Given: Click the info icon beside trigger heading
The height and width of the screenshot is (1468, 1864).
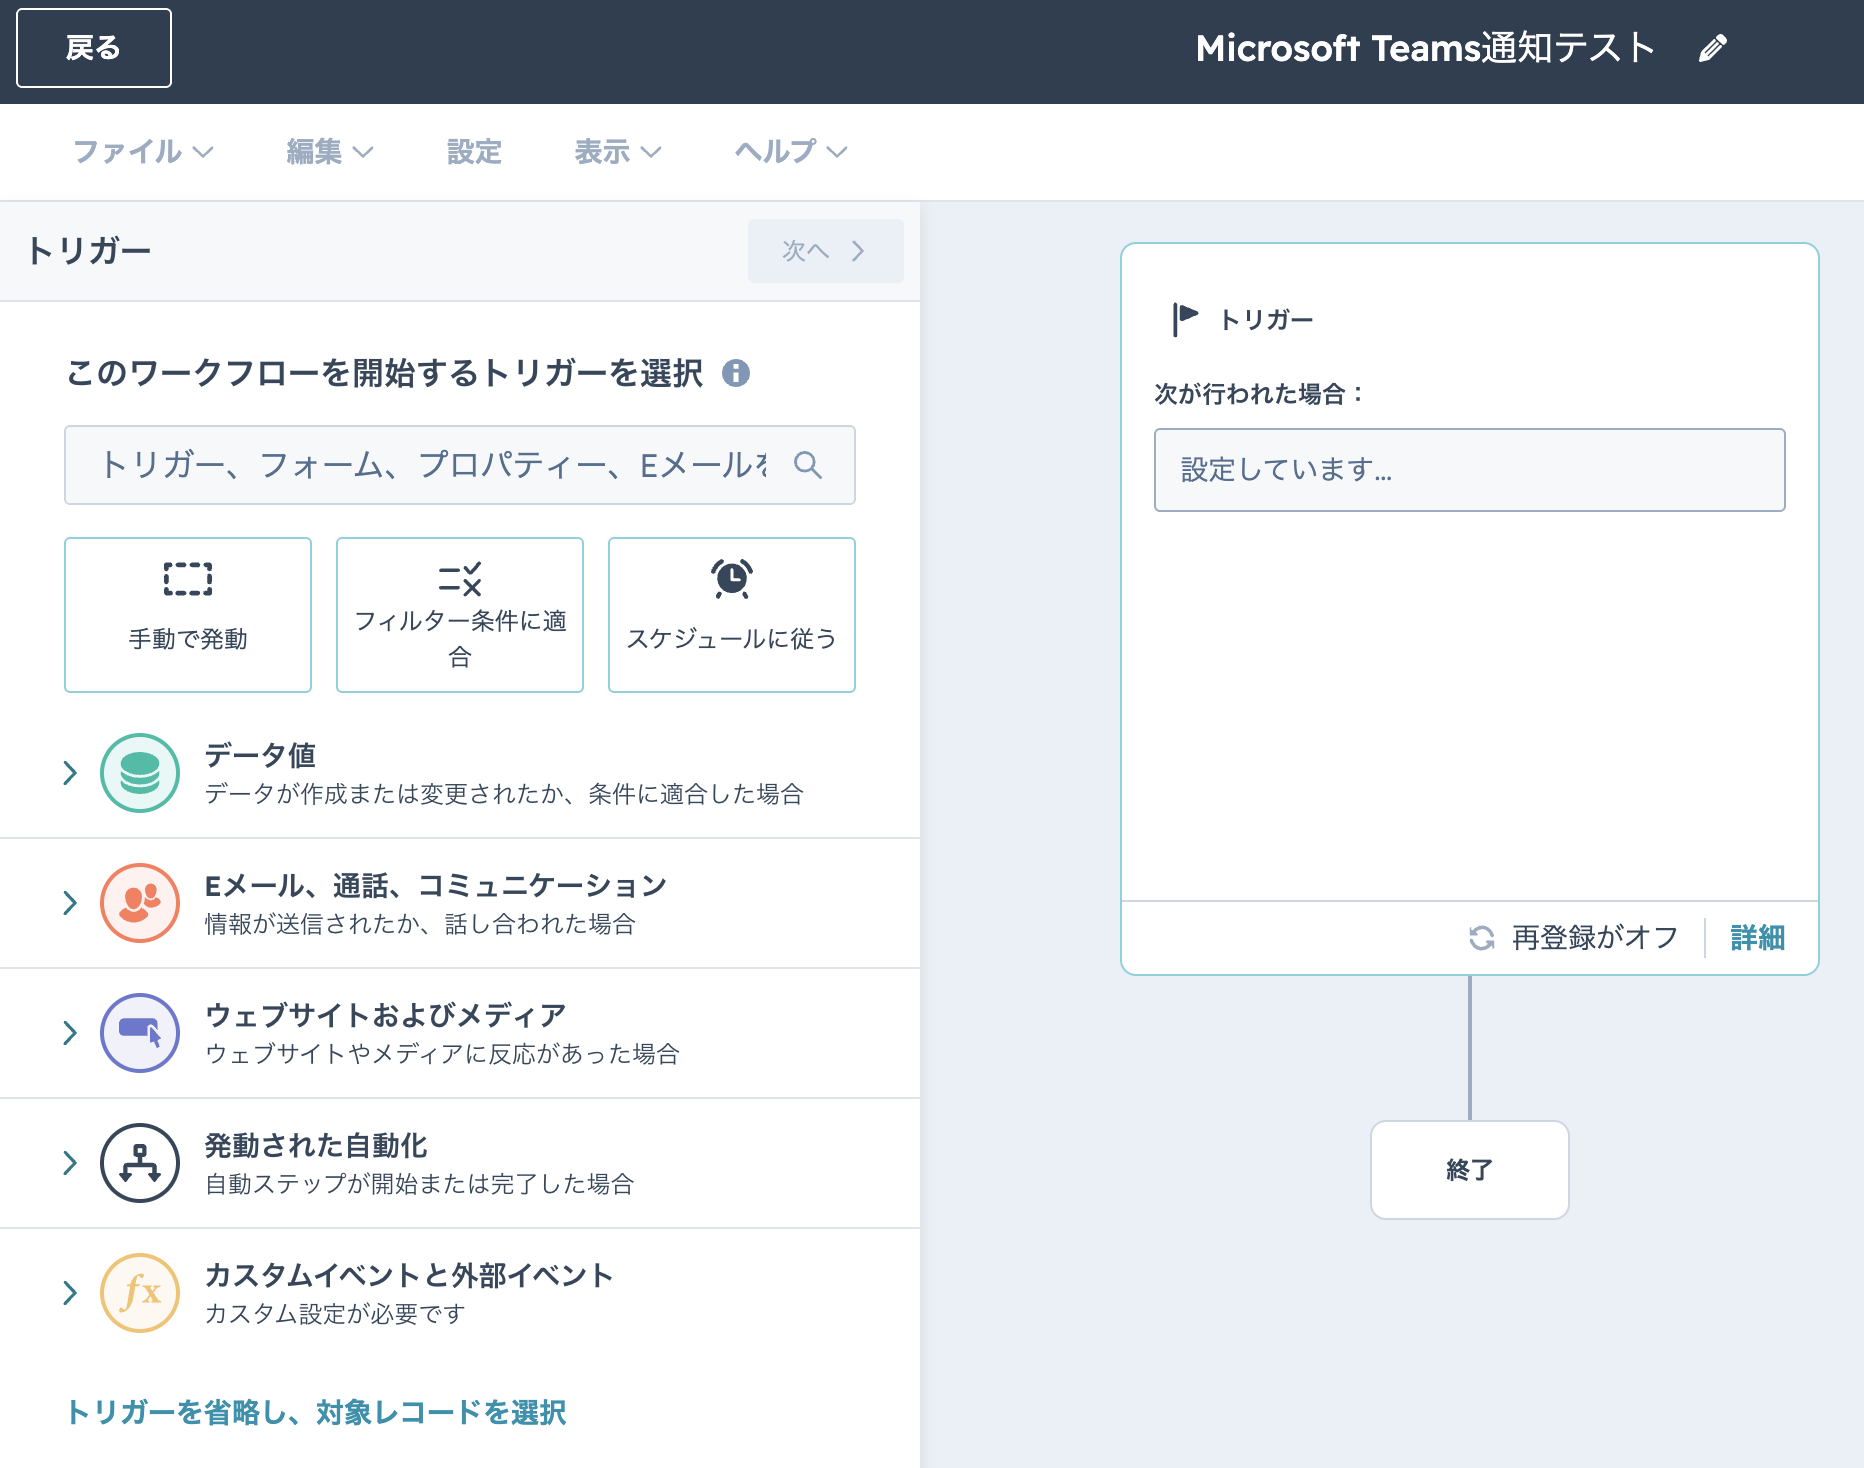Looking at the screenshot, I should (x=736, y=373).
